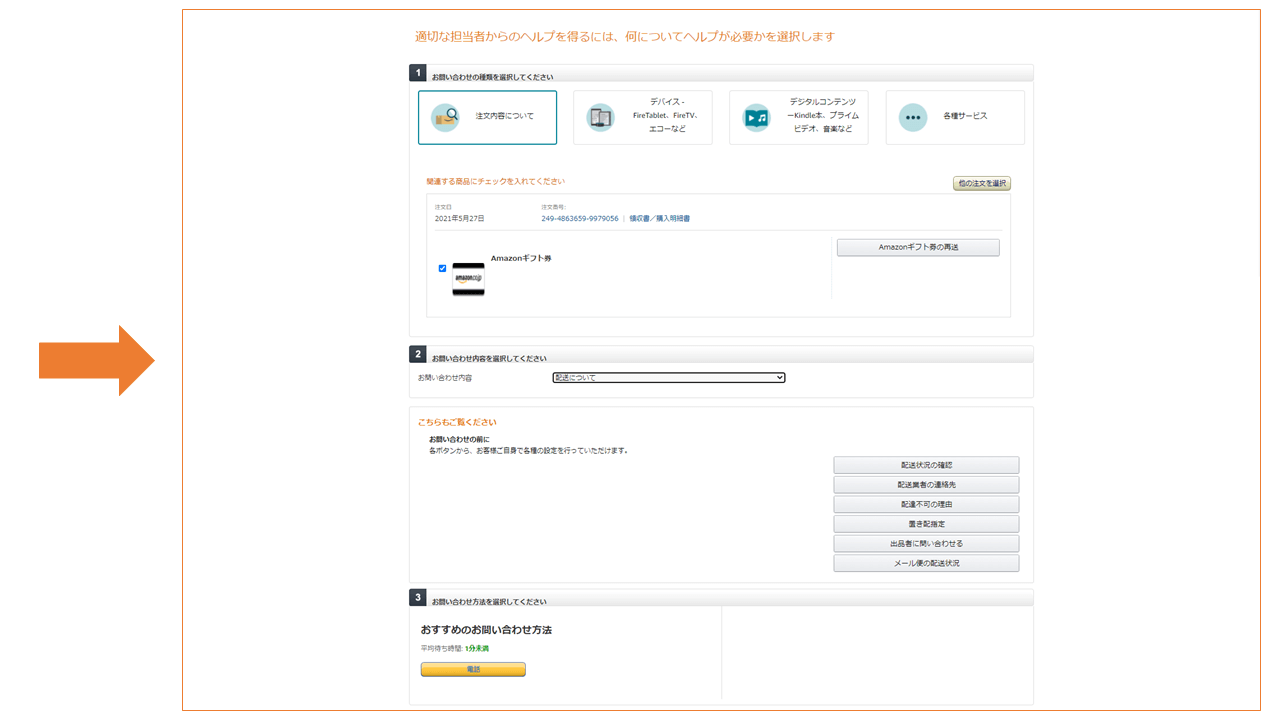Open order number 249-4863659-9979056 link
1280x720 pixels.
580,218
